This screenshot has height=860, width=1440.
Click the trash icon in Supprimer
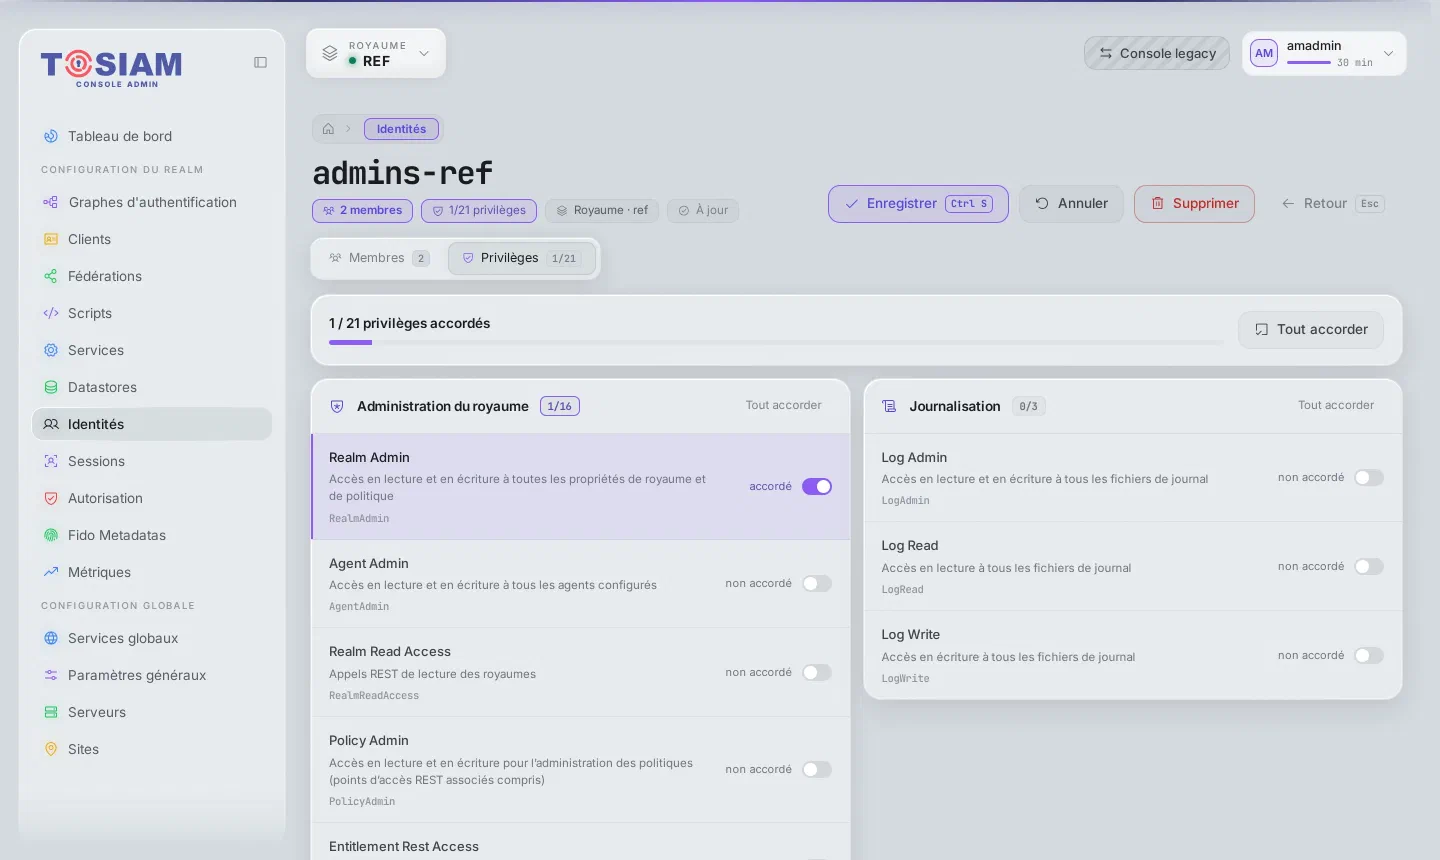[1158, 203]
